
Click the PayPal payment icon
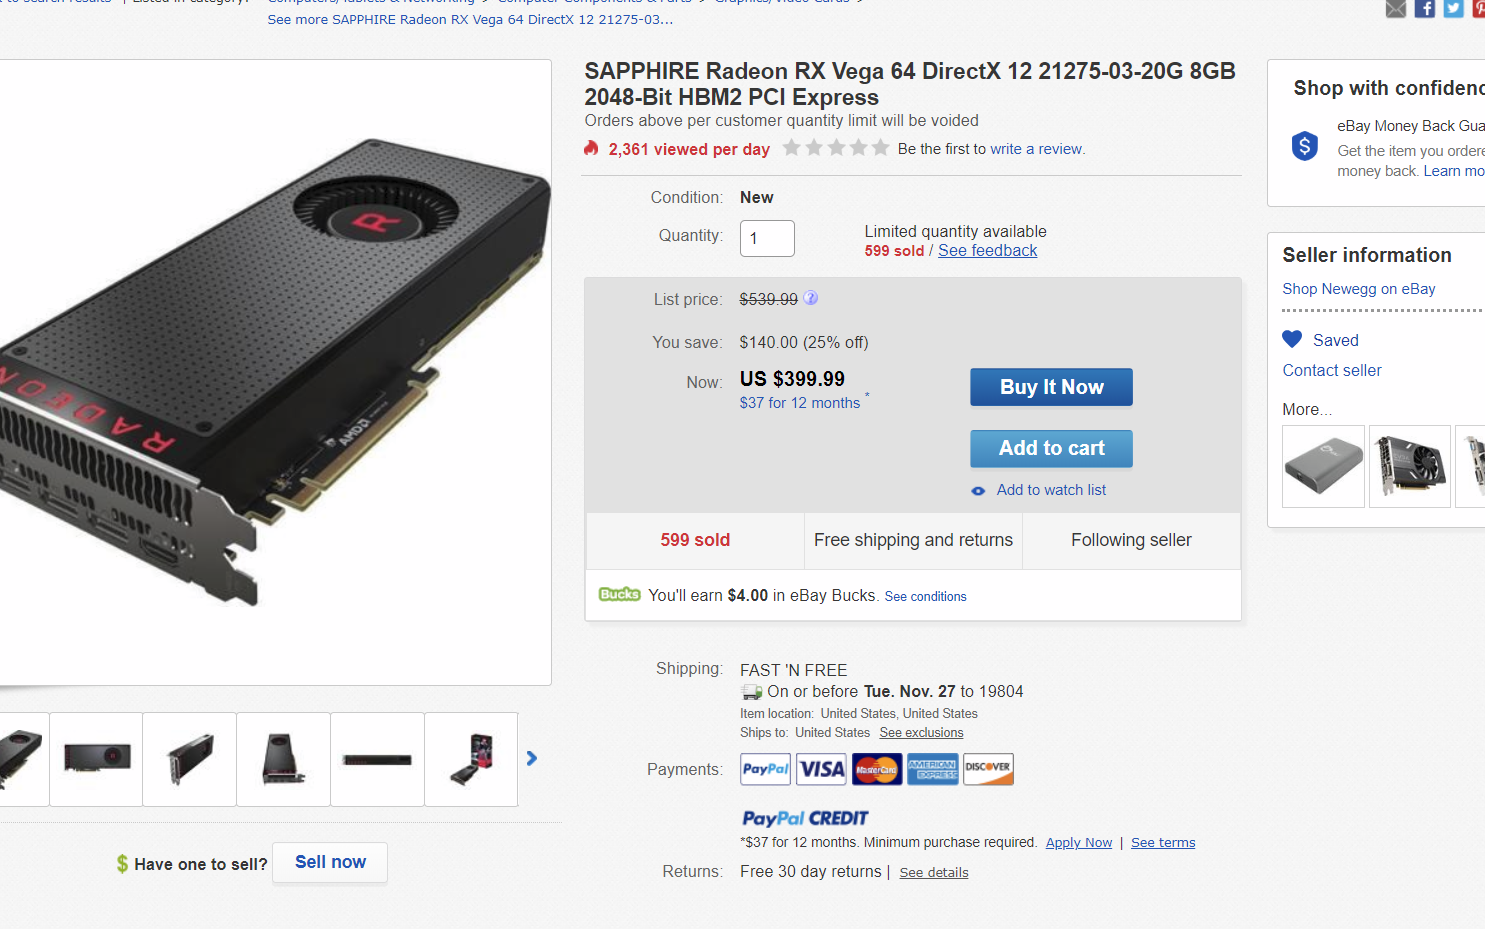point(765,769)
